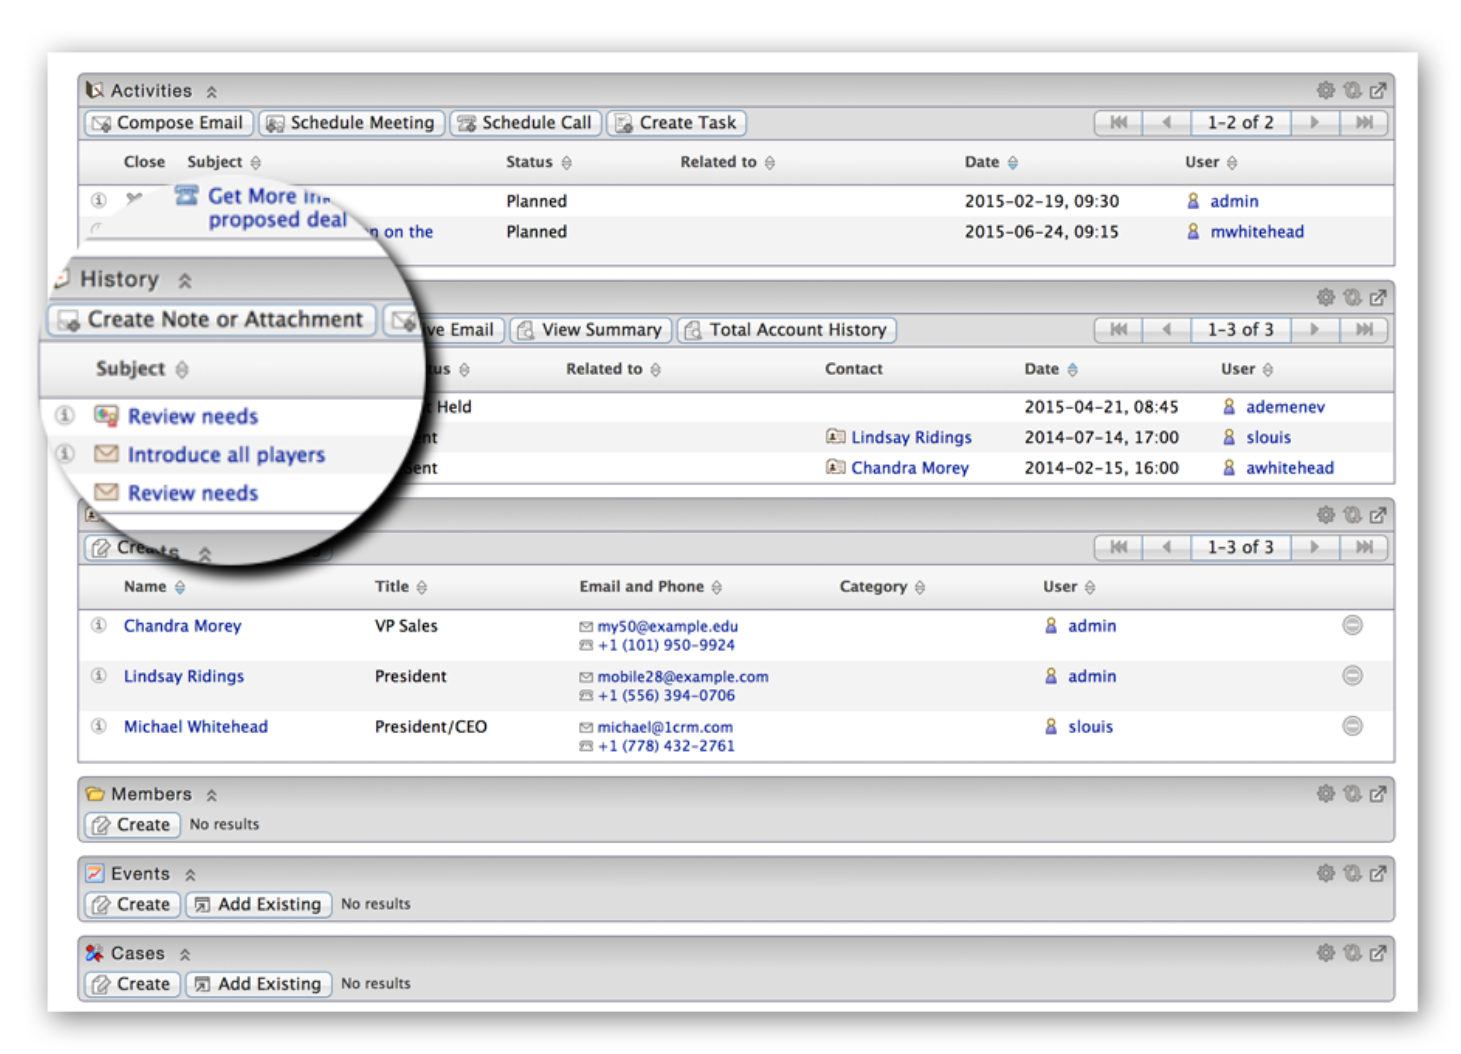The width and height of the screenshot is (1461, 1054).
Task: Open the settings gear on the Activities panel
Action: (1326, 90)
